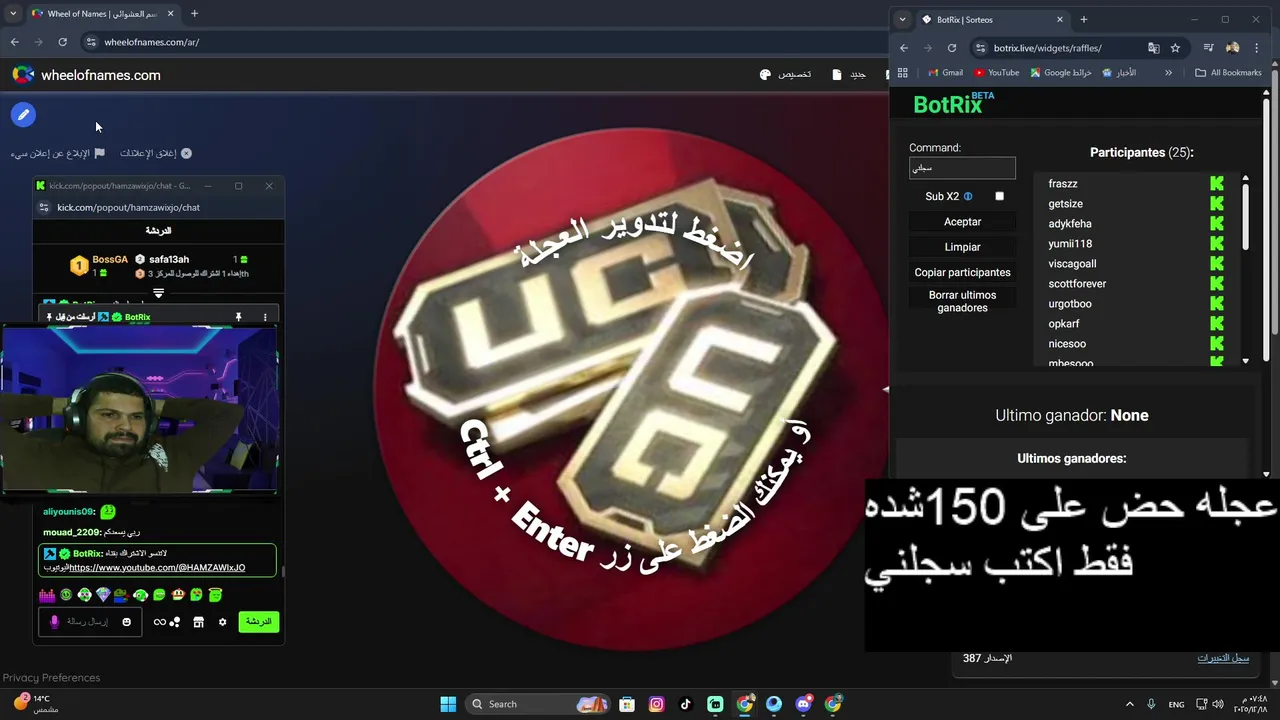Open Discord from the taskbar
The width and height of the screenshot is (1280, 720).
804,704
